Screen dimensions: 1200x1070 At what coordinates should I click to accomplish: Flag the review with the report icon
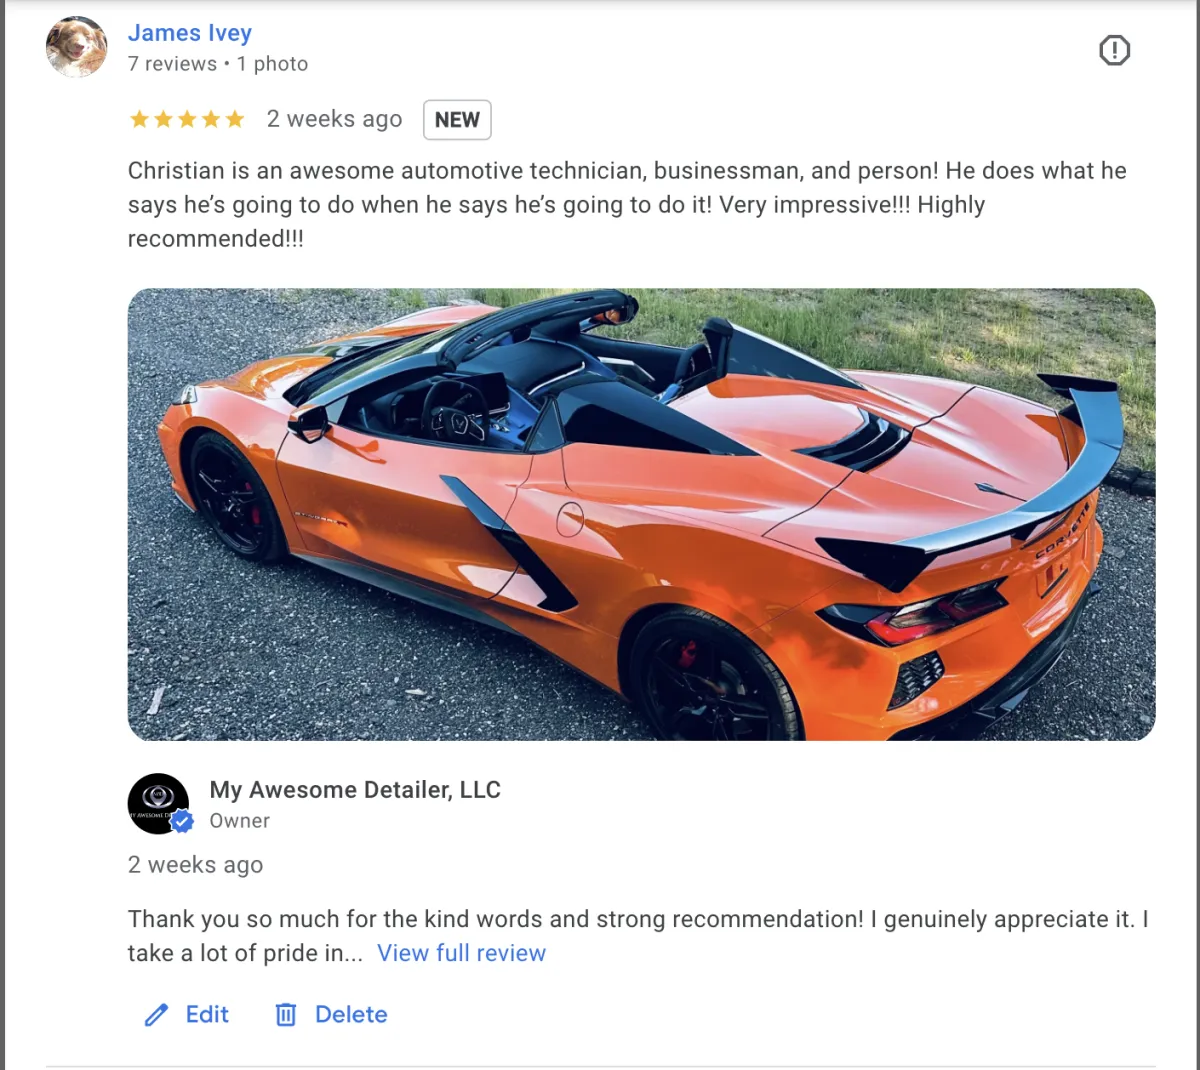click(1114, 50)
